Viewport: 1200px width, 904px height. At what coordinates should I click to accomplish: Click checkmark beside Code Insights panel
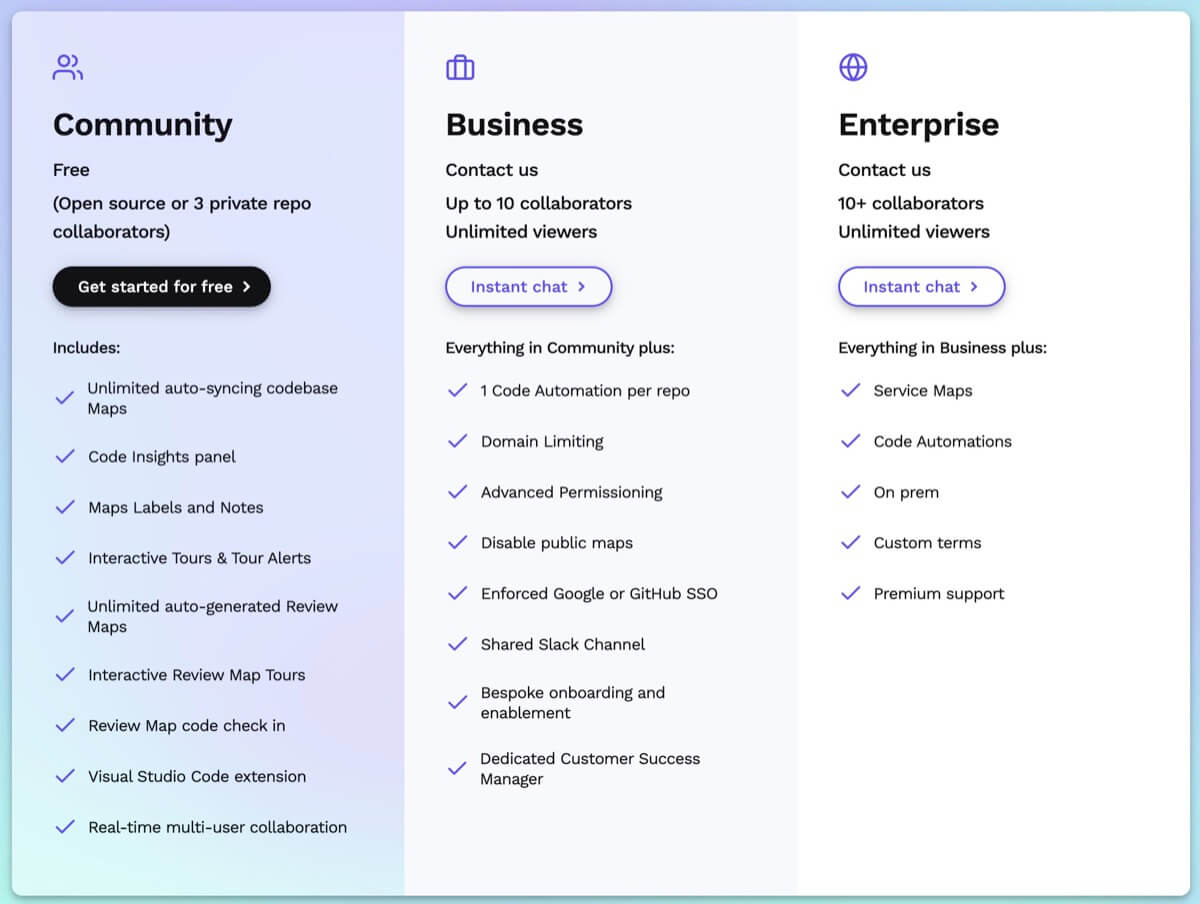point(65,457)
